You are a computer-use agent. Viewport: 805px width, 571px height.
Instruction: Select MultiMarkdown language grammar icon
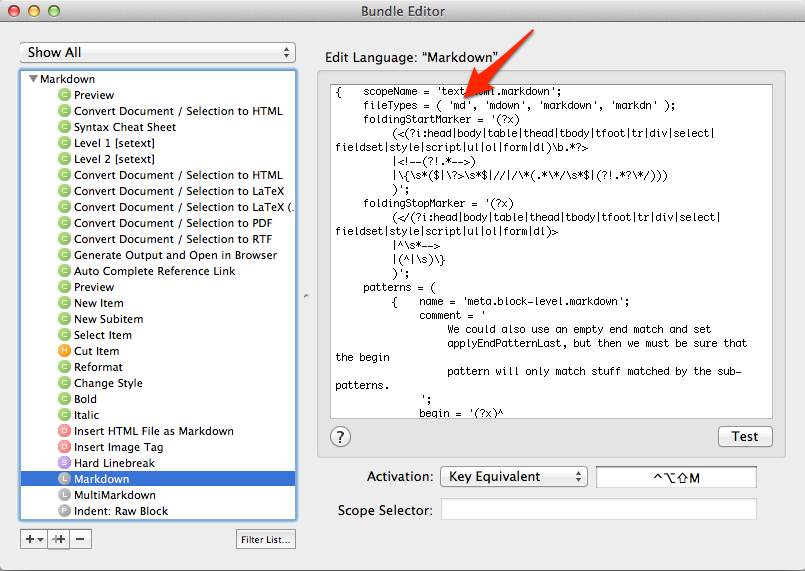coord(64,494)
